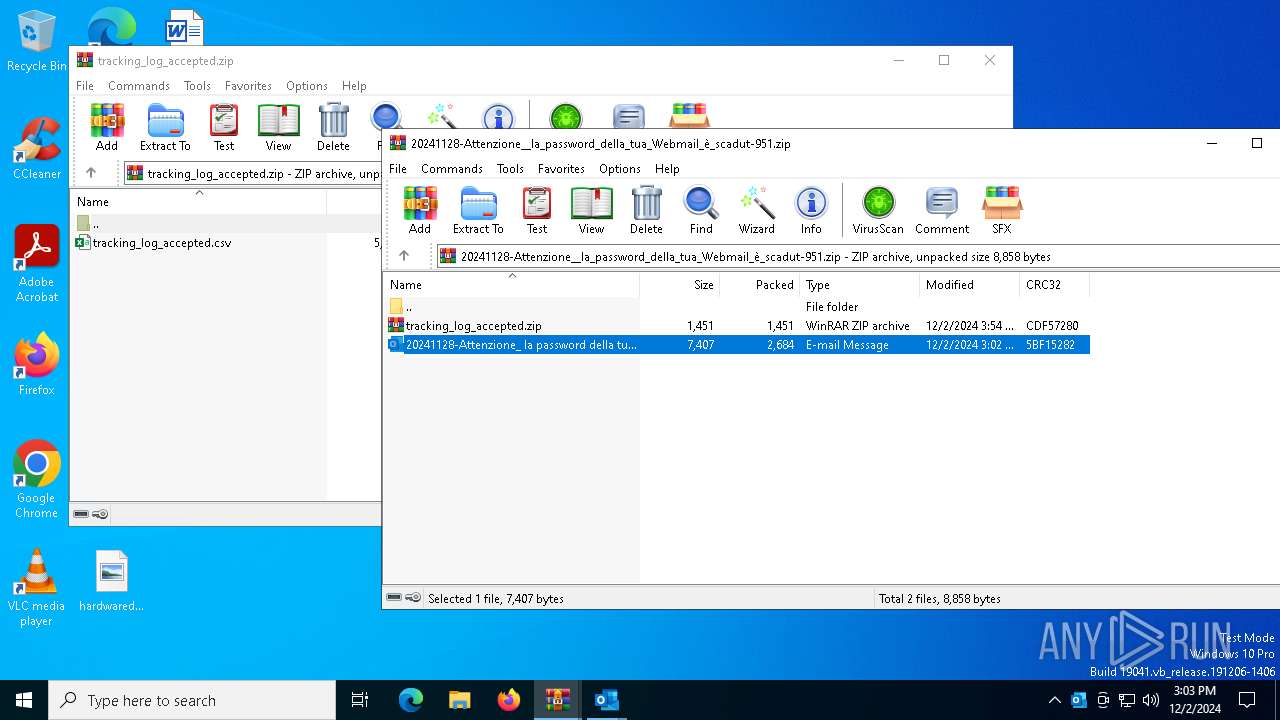Click View in tracking_log_accepted.zip window

pyautogui.click(x=278, y=127)
